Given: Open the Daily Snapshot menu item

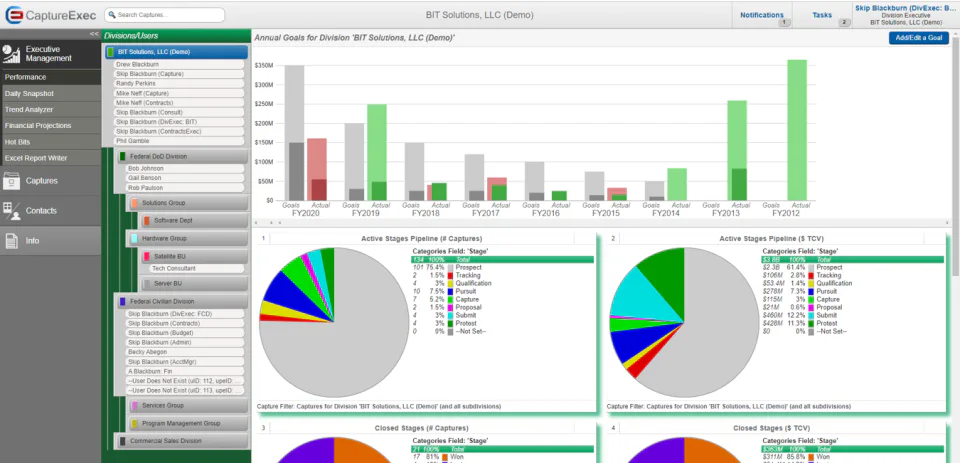Looking at the screenshot, I should pos(50,94).
